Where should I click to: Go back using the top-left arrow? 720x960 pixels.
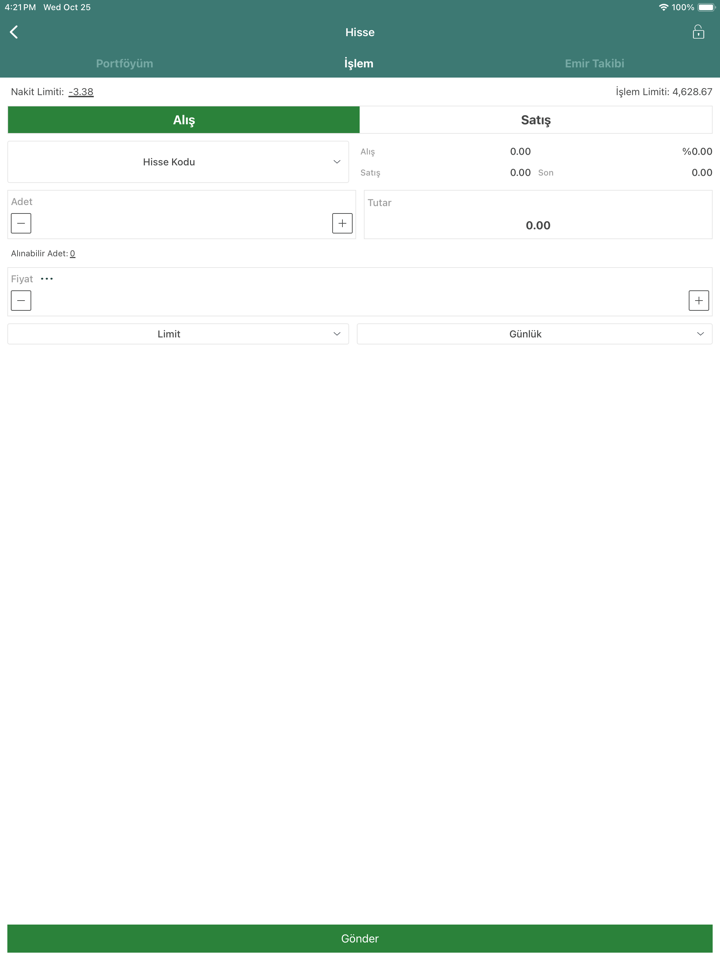click(x=14, y=32)
